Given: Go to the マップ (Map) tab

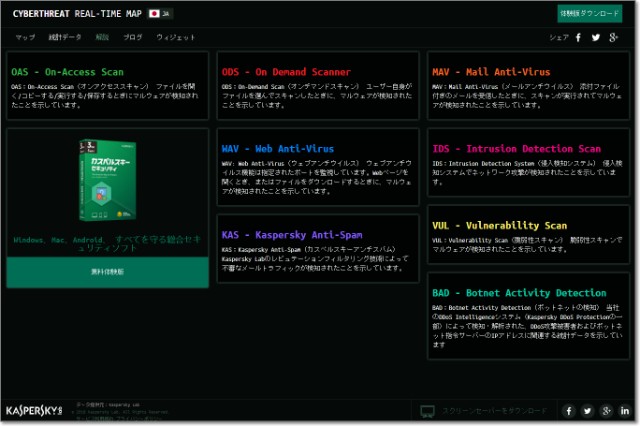Looking at the screenshot, I should click(x=25, y=37).
